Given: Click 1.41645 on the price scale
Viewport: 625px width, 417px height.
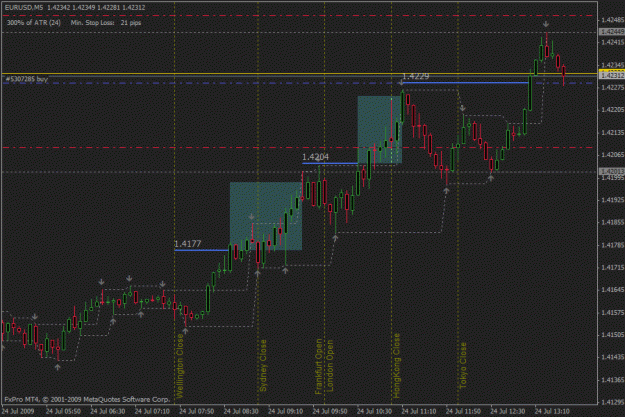Looking at the screenshot, I should coord(613,290).
